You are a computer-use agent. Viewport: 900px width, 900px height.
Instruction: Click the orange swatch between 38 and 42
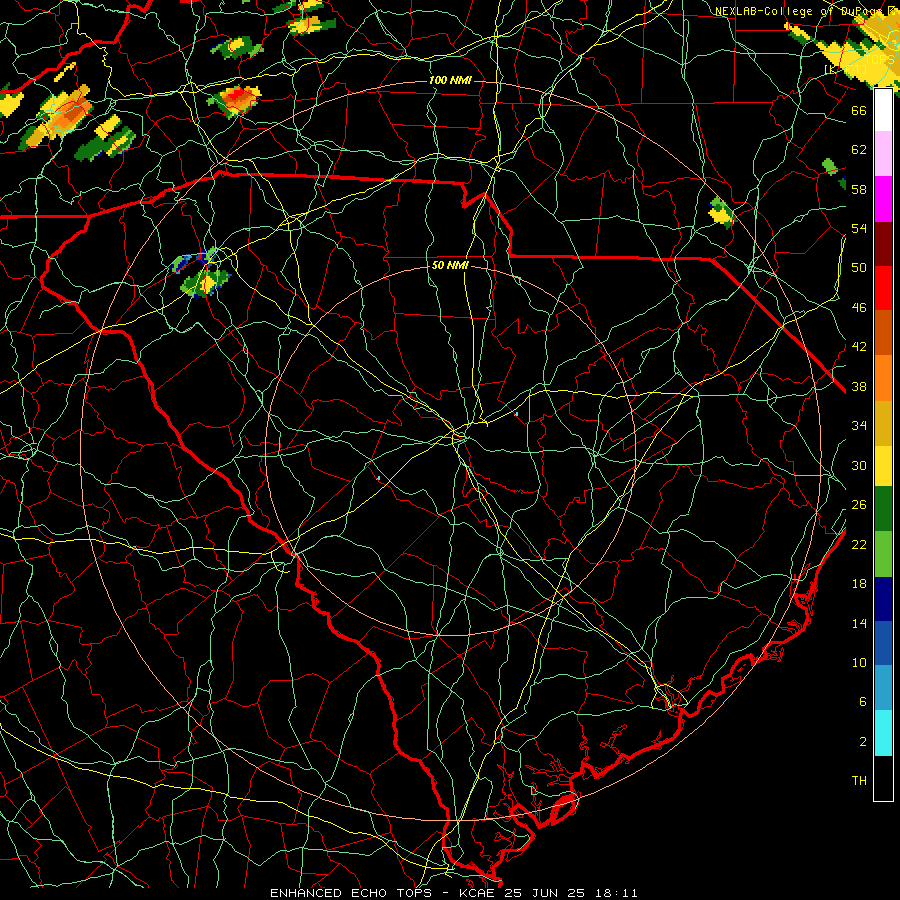tap(883, 378)
